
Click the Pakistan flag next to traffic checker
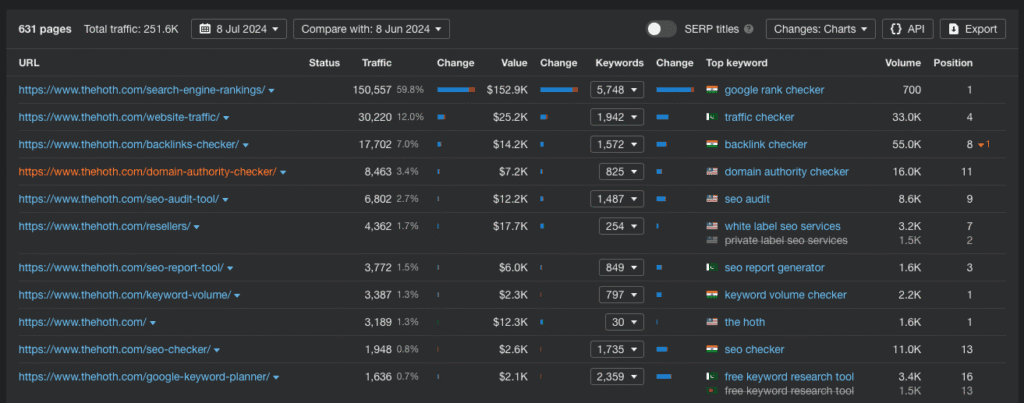[712, 117]
